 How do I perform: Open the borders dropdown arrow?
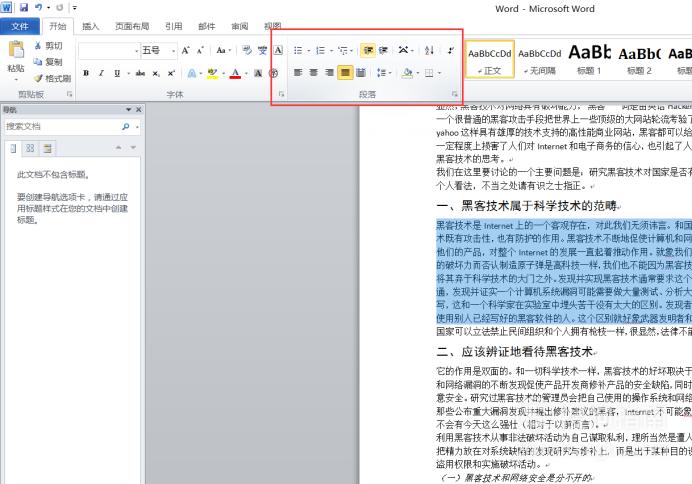tap(440, 73)
